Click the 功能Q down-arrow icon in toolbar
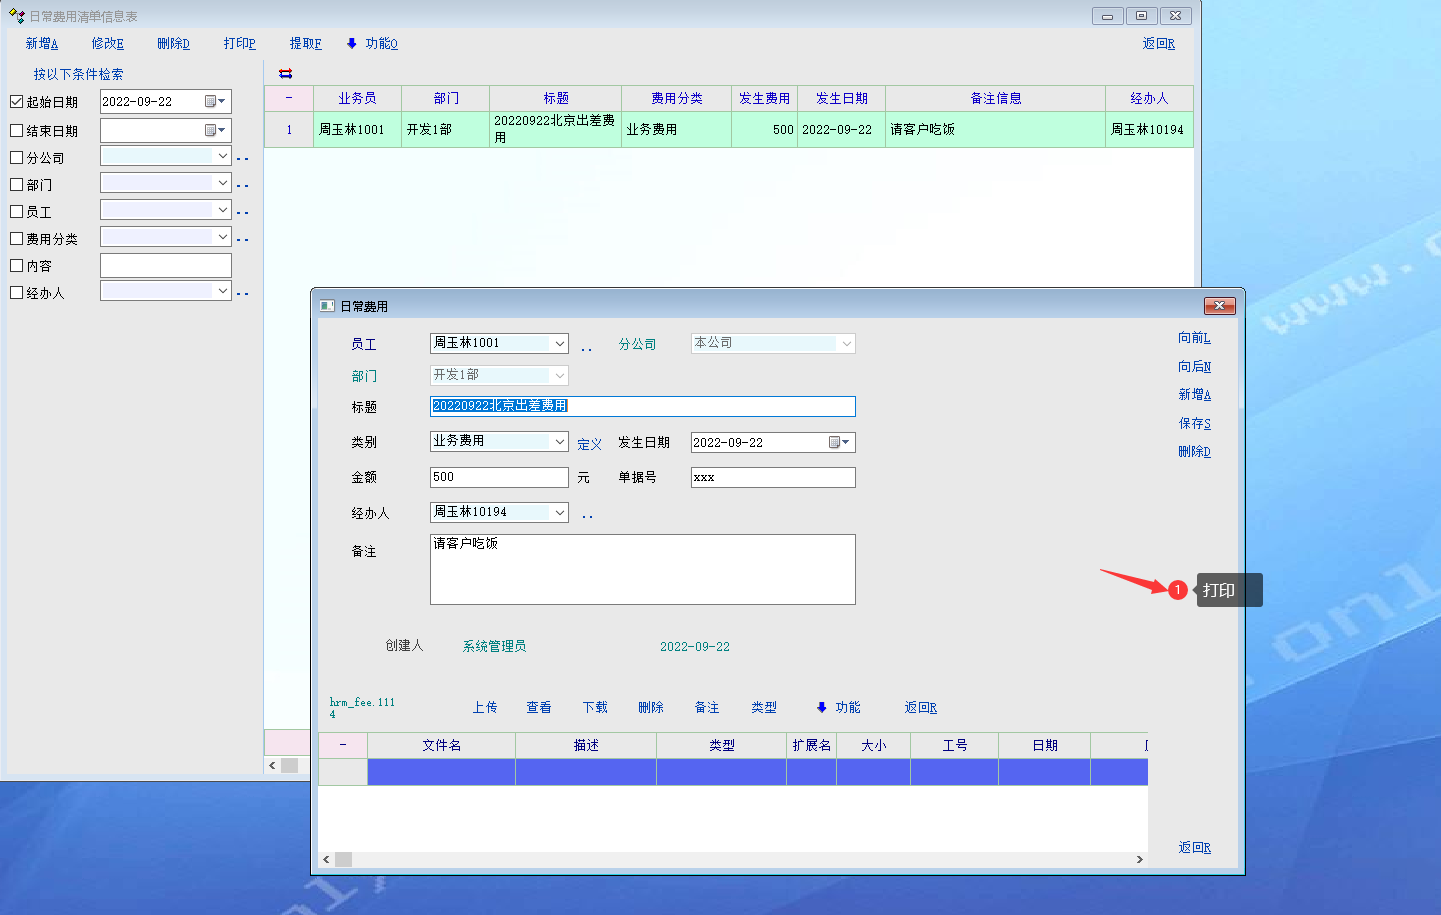The height and width of the screenshot is (915, 1441). point(352,44)
